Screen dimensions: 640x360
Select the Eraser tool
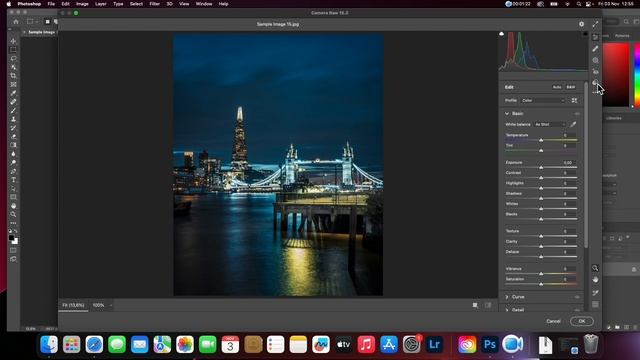(13, 136)
